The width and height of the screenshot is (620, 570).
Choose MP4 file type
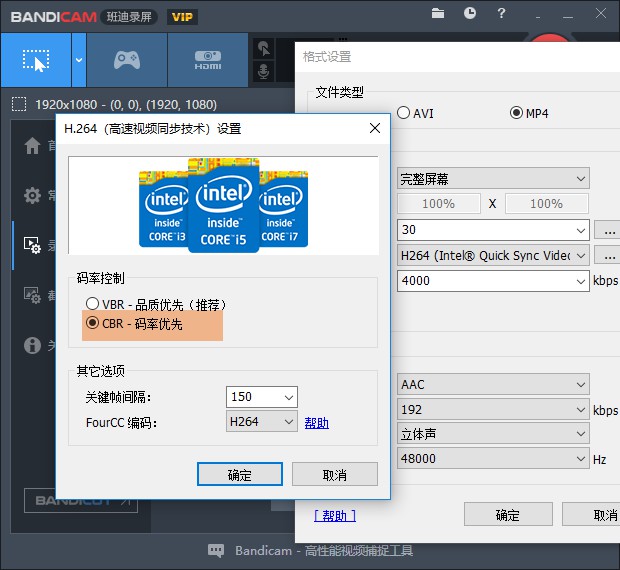(529, 113)
